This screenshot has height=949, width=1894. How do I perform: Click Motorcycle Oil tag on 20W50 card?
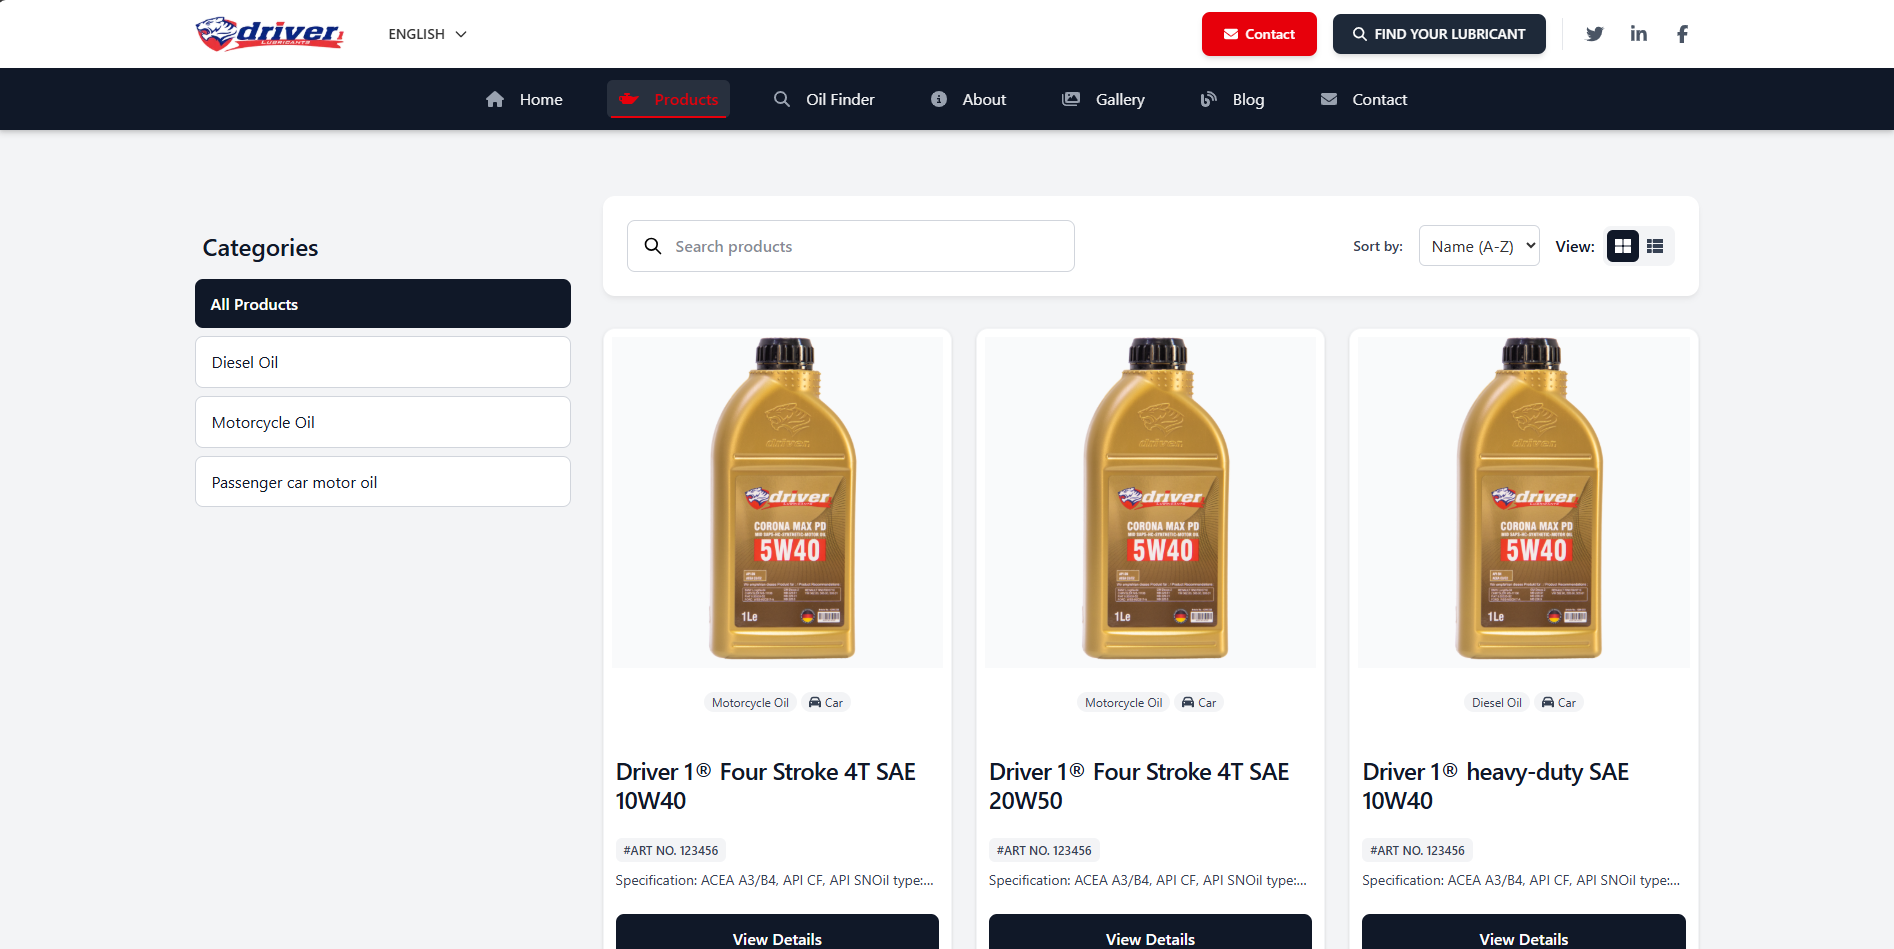[x=1123, y=703]
